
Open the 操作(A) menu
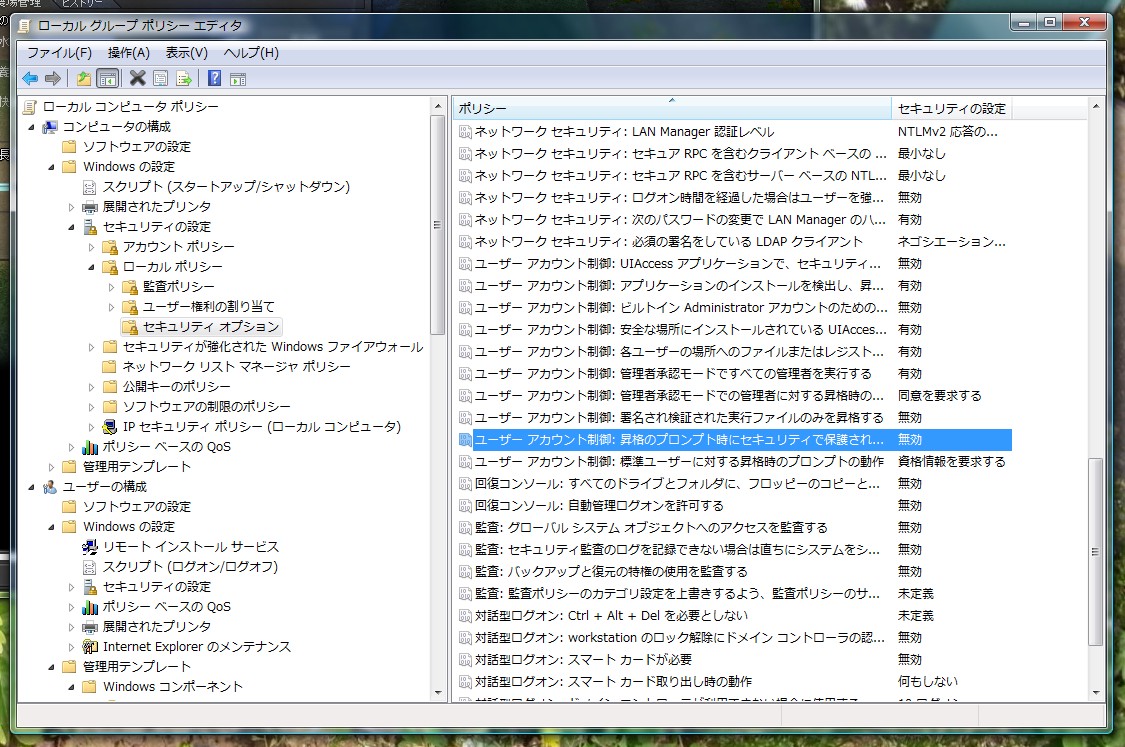coord(128,52)
